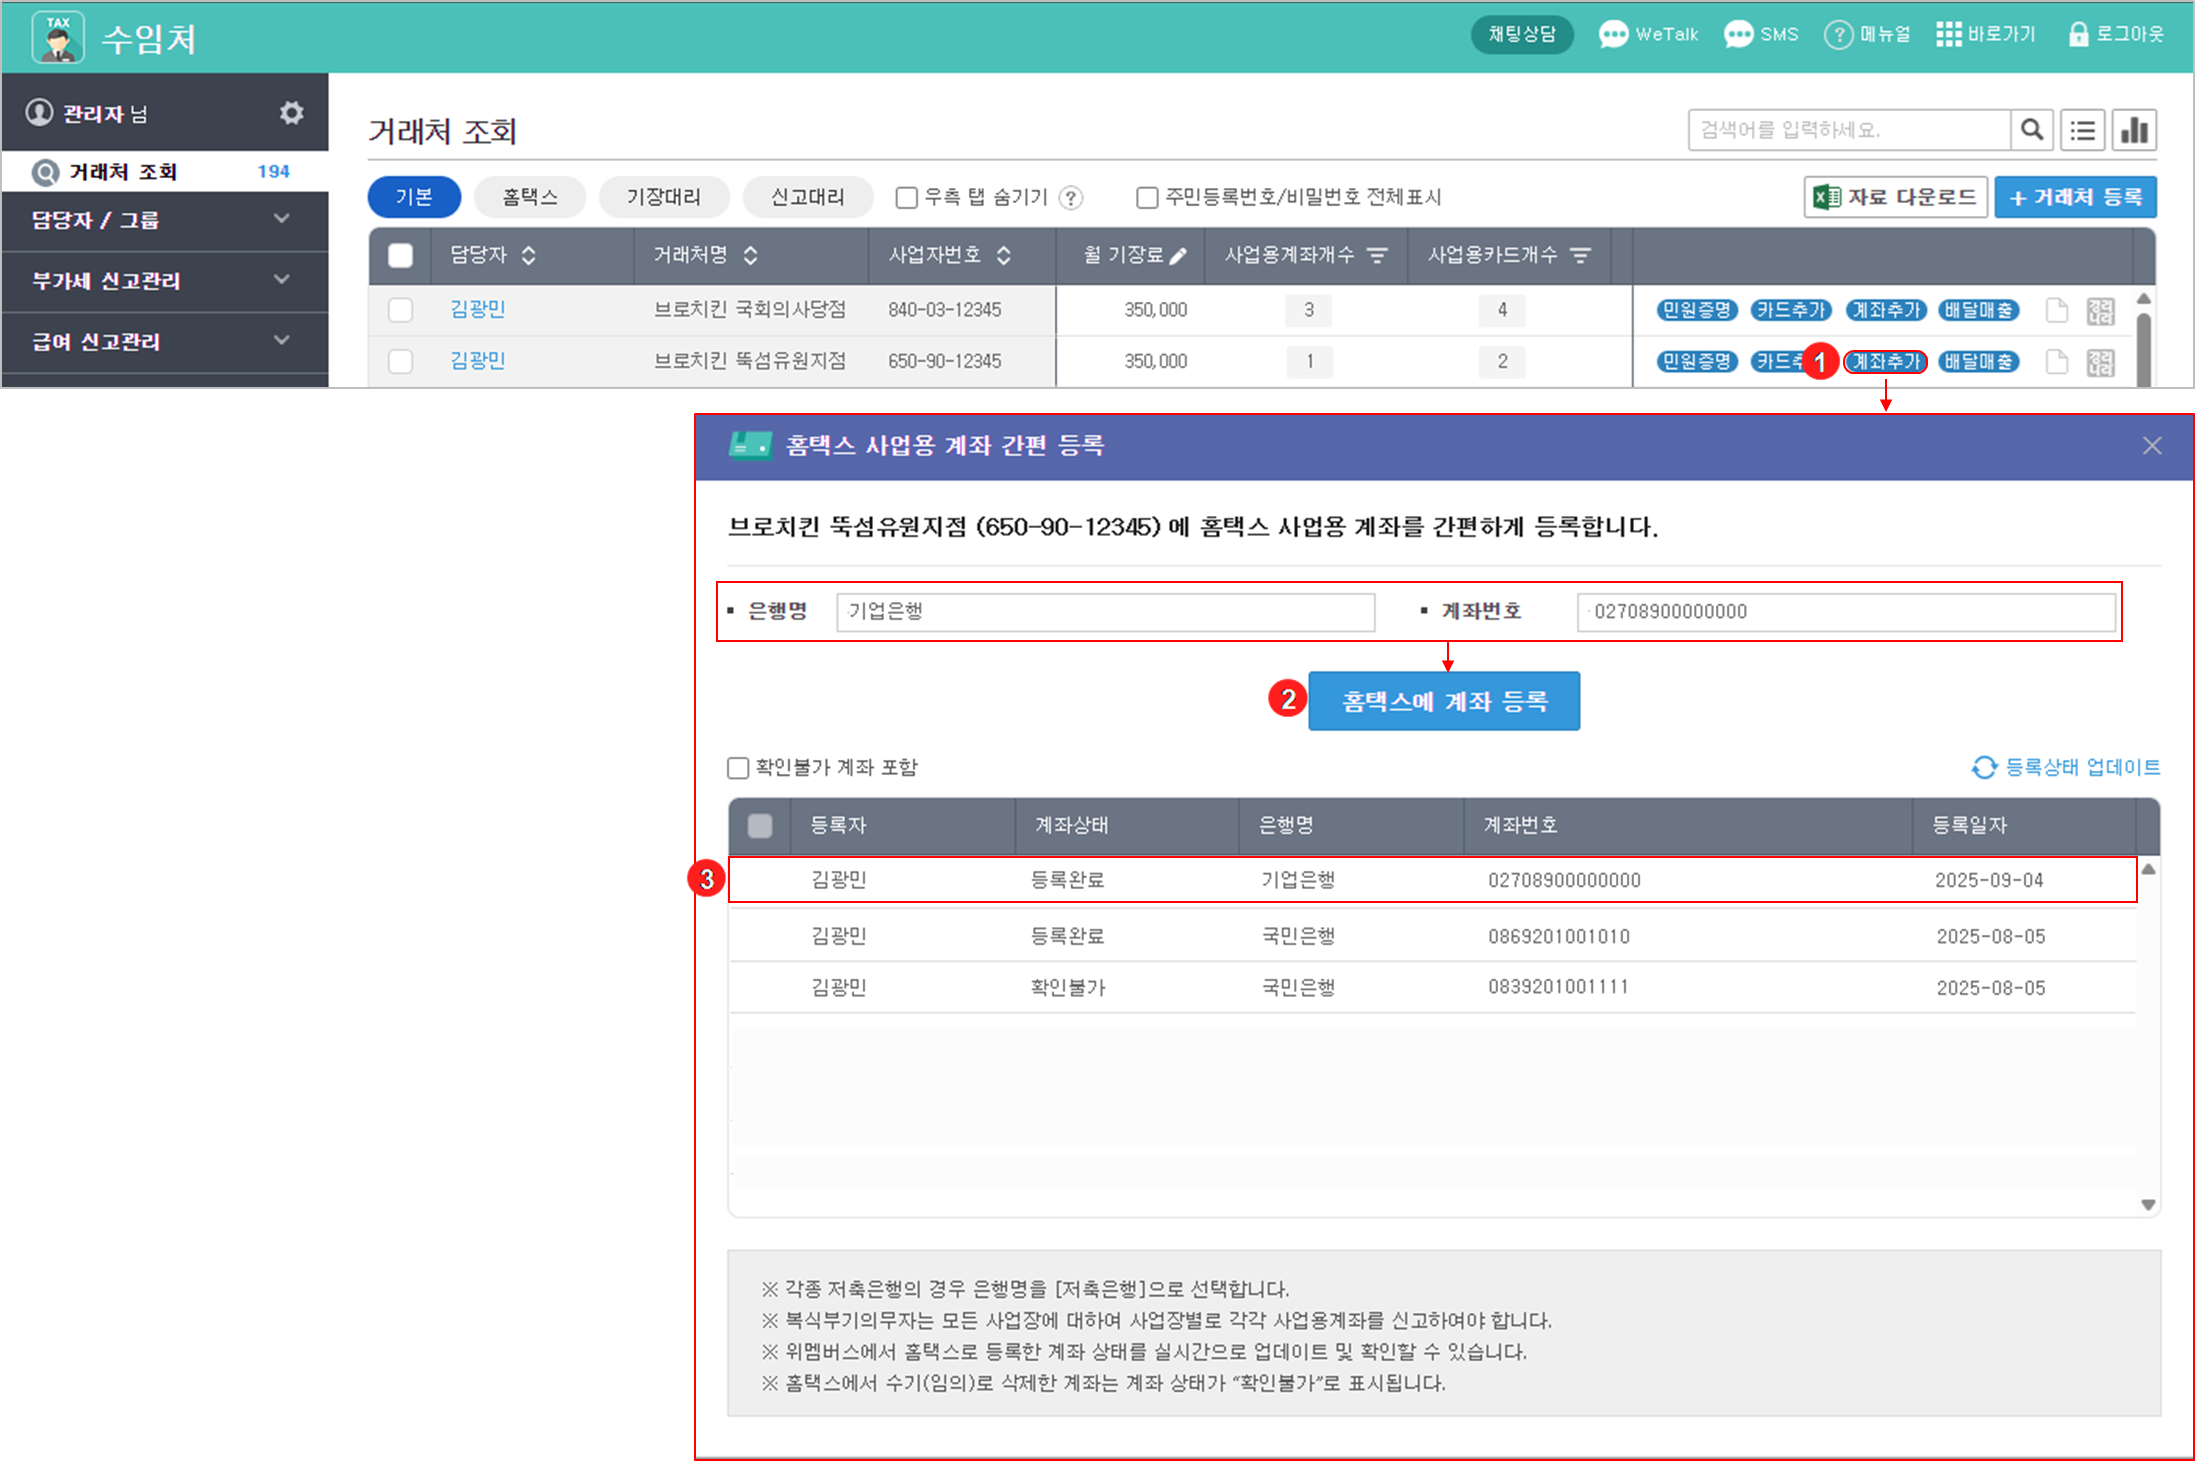
Task: Click the pencil icon in 월 기장료 header
Action: pyautogui.click(x=1179, y=256)
